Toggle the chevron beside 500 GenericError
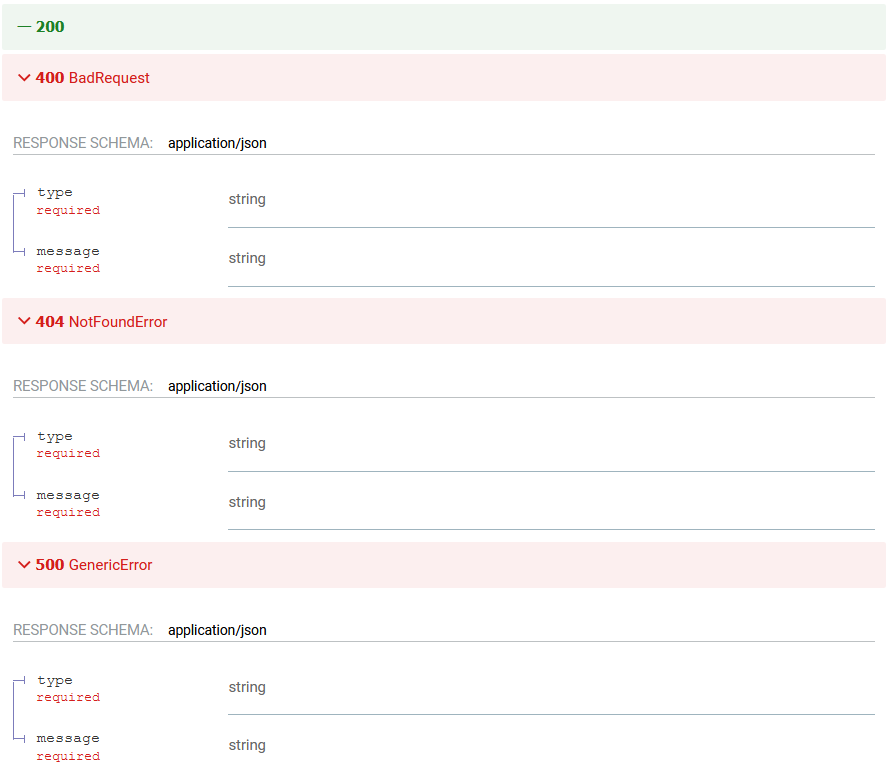Screen dimensions: 895x773 pos(24,565)
